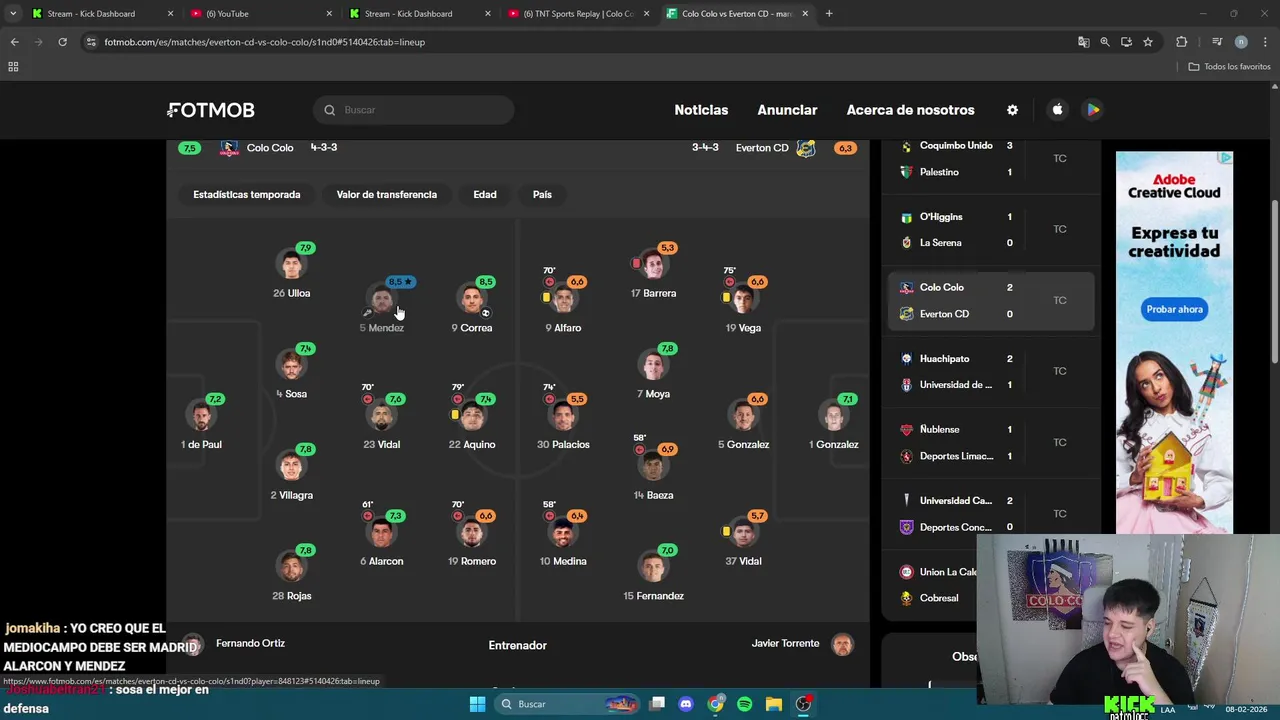Open the zoom magnifier icon in address bar

point(1105,42)
